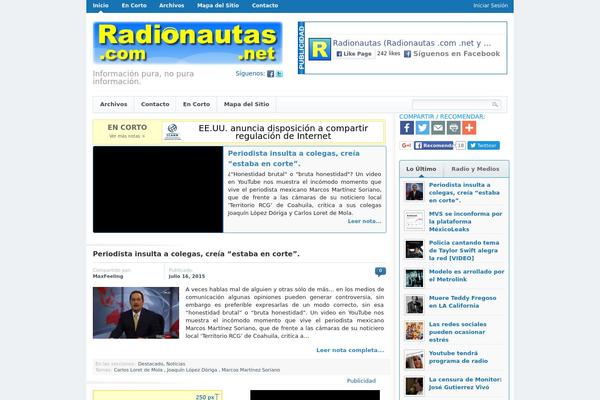Click Leer nota... link

364,221
